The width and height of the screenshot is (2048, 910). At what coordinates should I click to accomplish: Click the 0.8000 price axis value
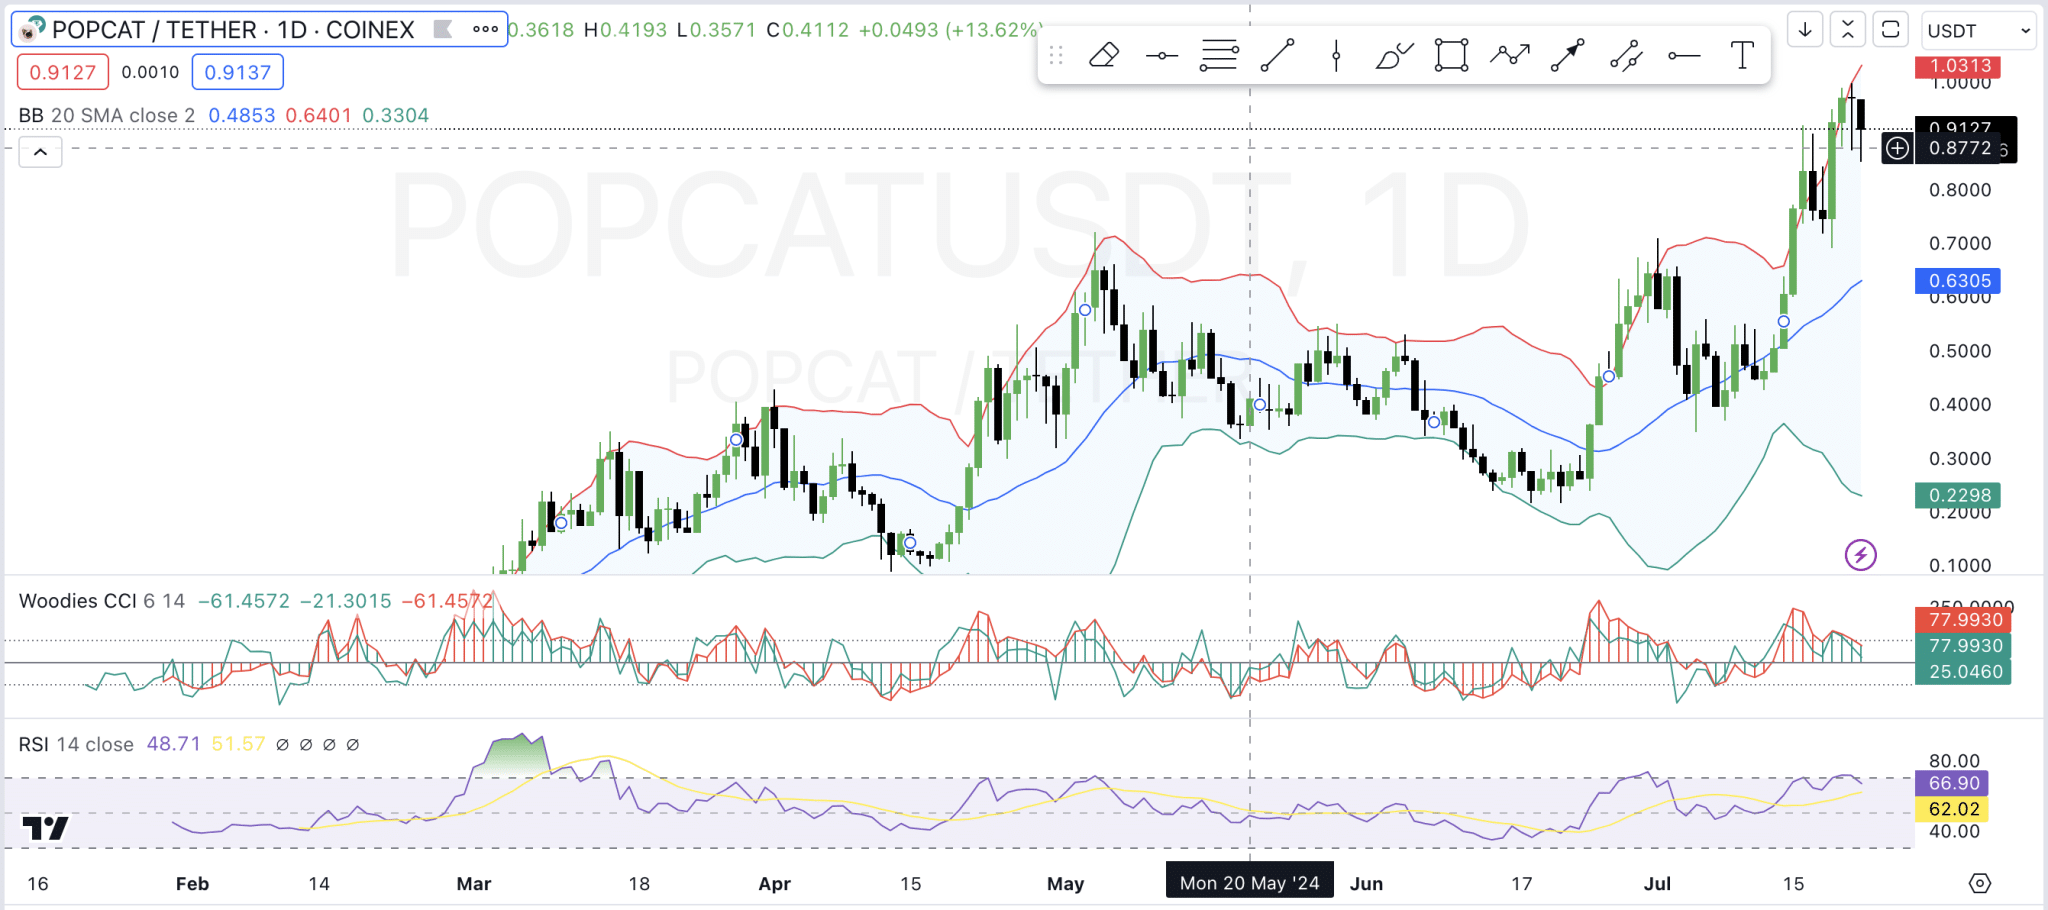1960,190
